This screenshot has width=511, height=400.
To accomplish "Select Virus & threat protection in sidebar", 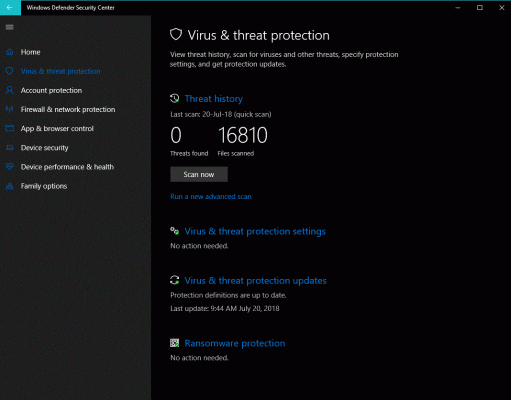I will [x=60, y=71].
